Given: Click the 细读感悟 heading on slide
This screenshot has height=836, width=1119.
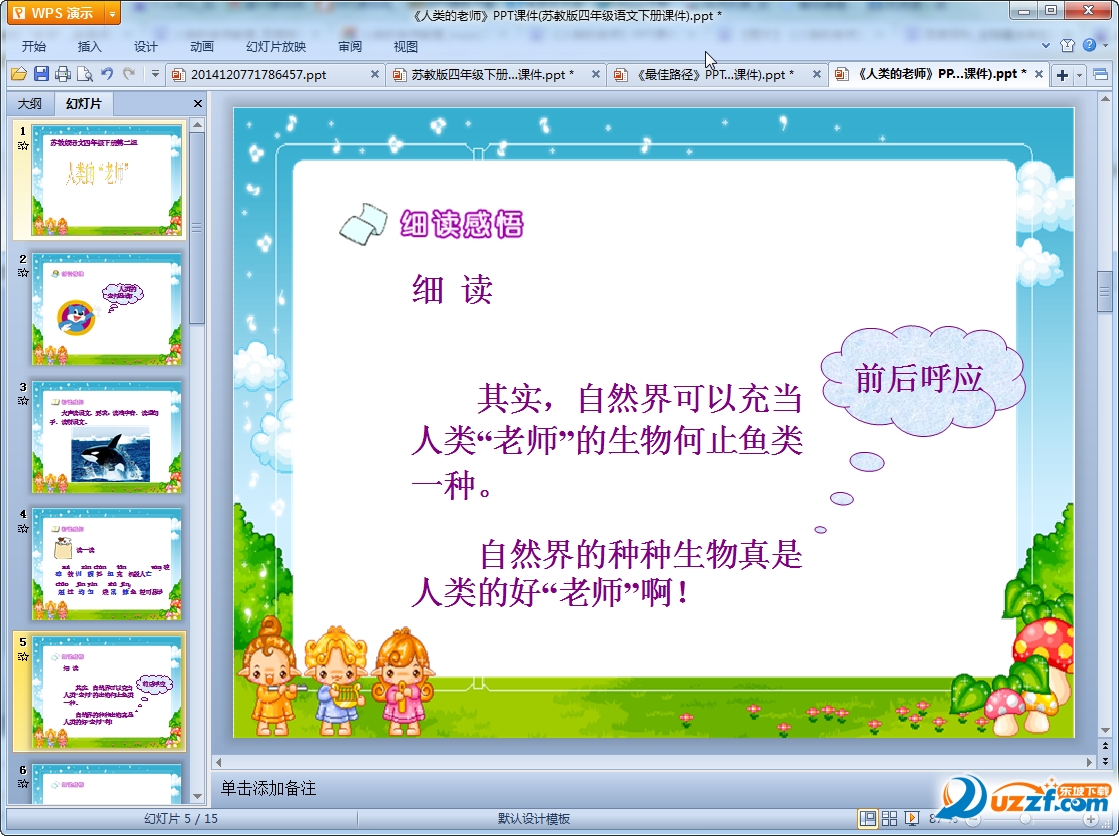Looking at the screenshot, I should (462, 224).
